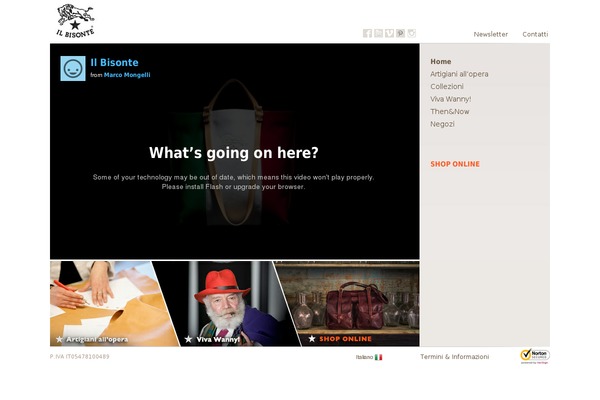Click the smiley avatar in video player
Image resolution: width=600 pixels, height=400 pixels.
click(x=73, y=69)
